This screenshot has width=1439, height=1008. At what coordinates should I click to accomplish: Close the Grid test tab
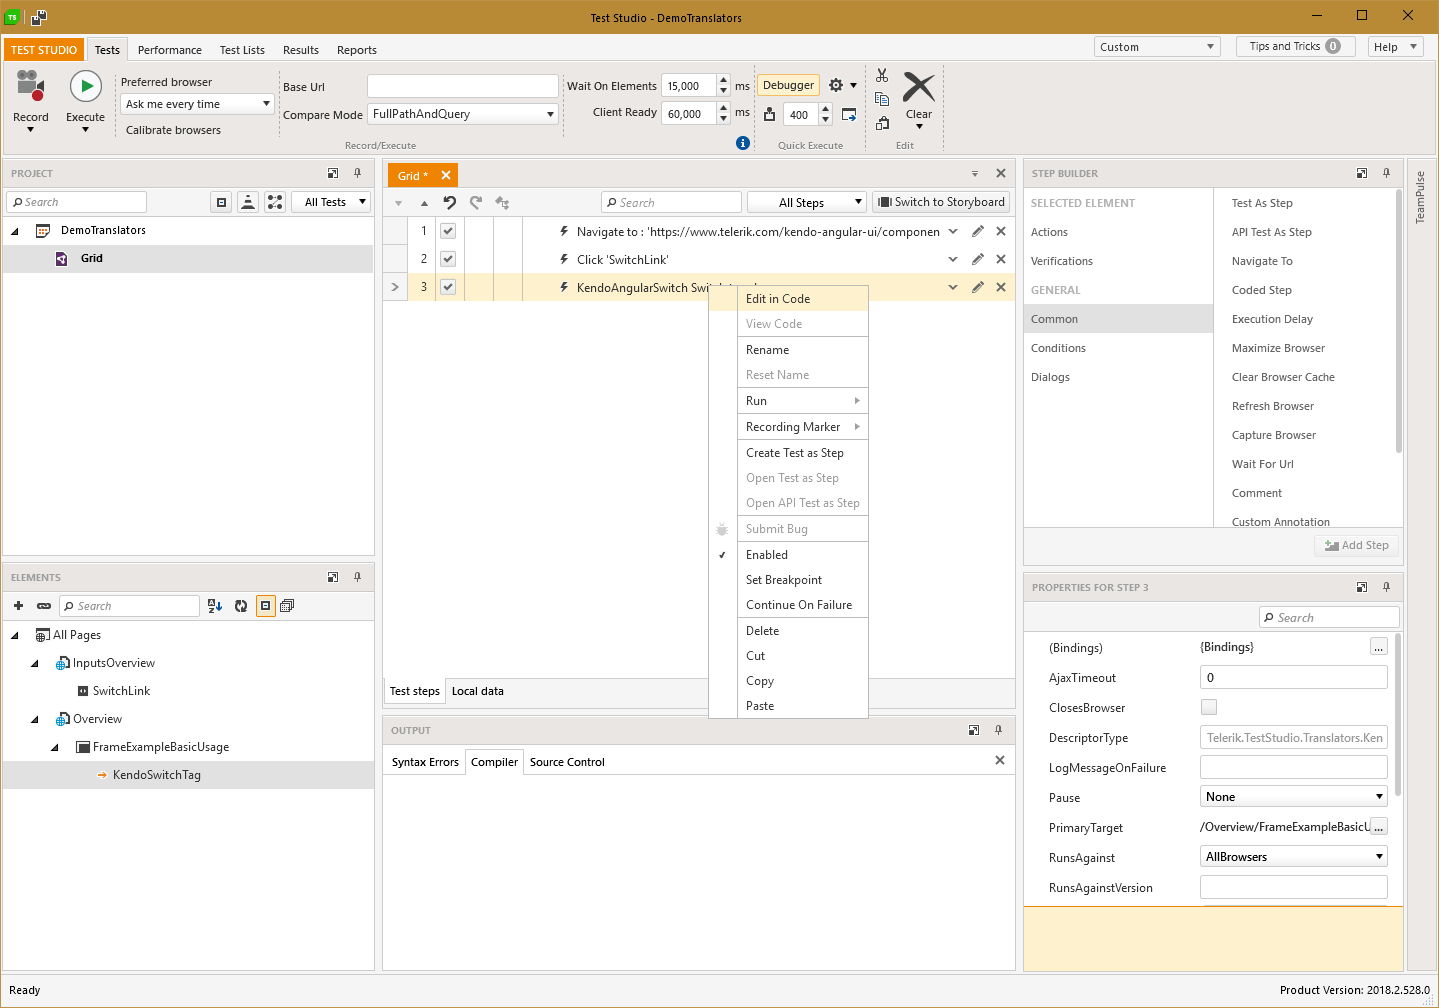pos(446,175)
